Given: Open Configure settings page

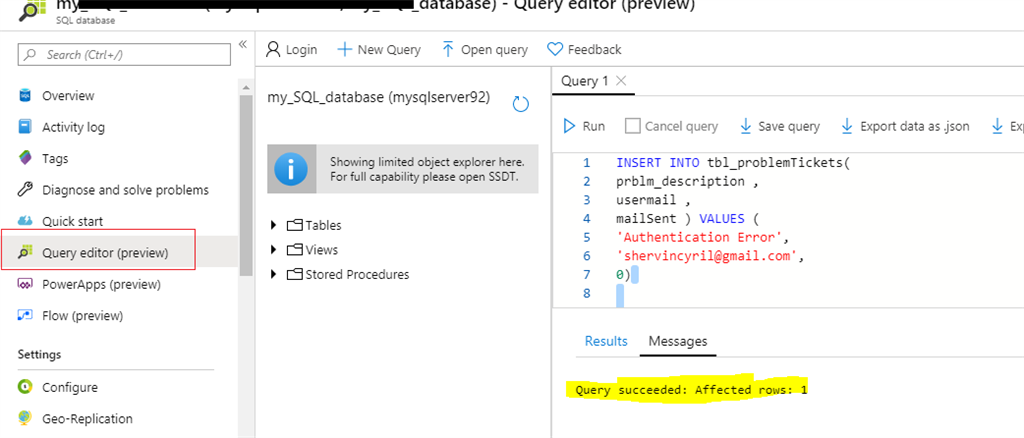Looking at the screenshot, I should click(x=70, y=388).
